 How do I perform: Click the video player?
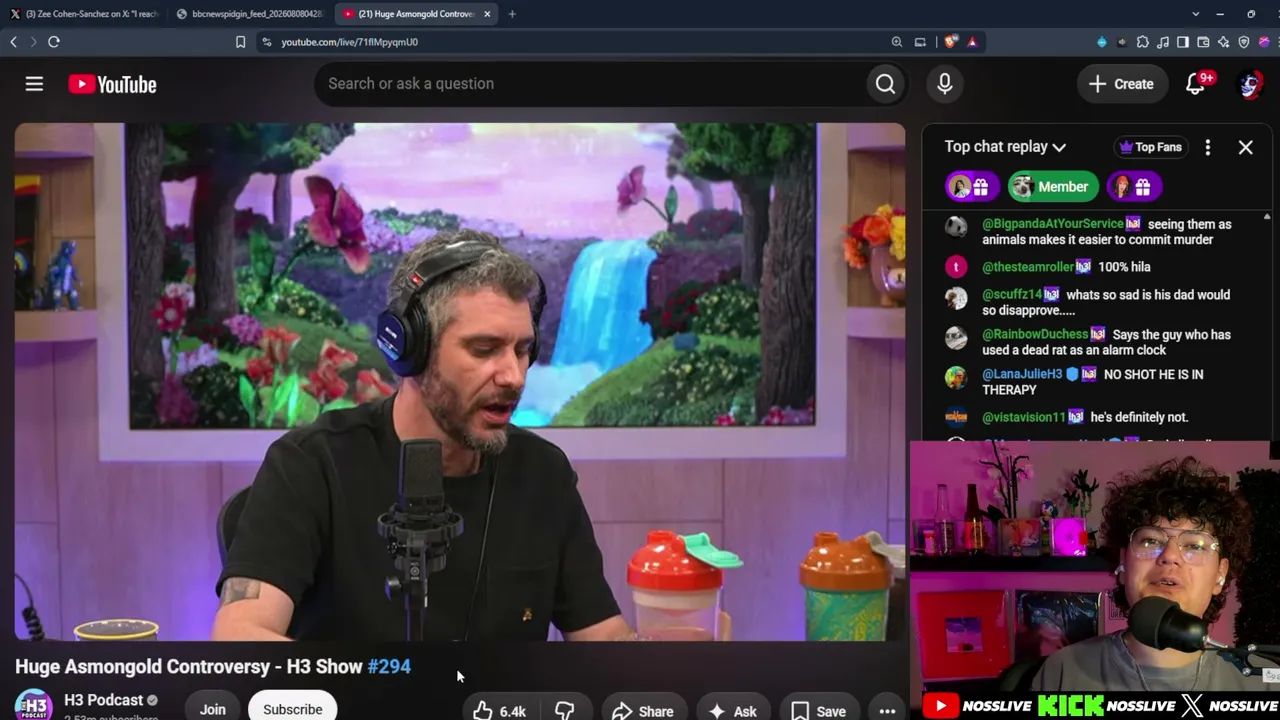coord(460,382)
